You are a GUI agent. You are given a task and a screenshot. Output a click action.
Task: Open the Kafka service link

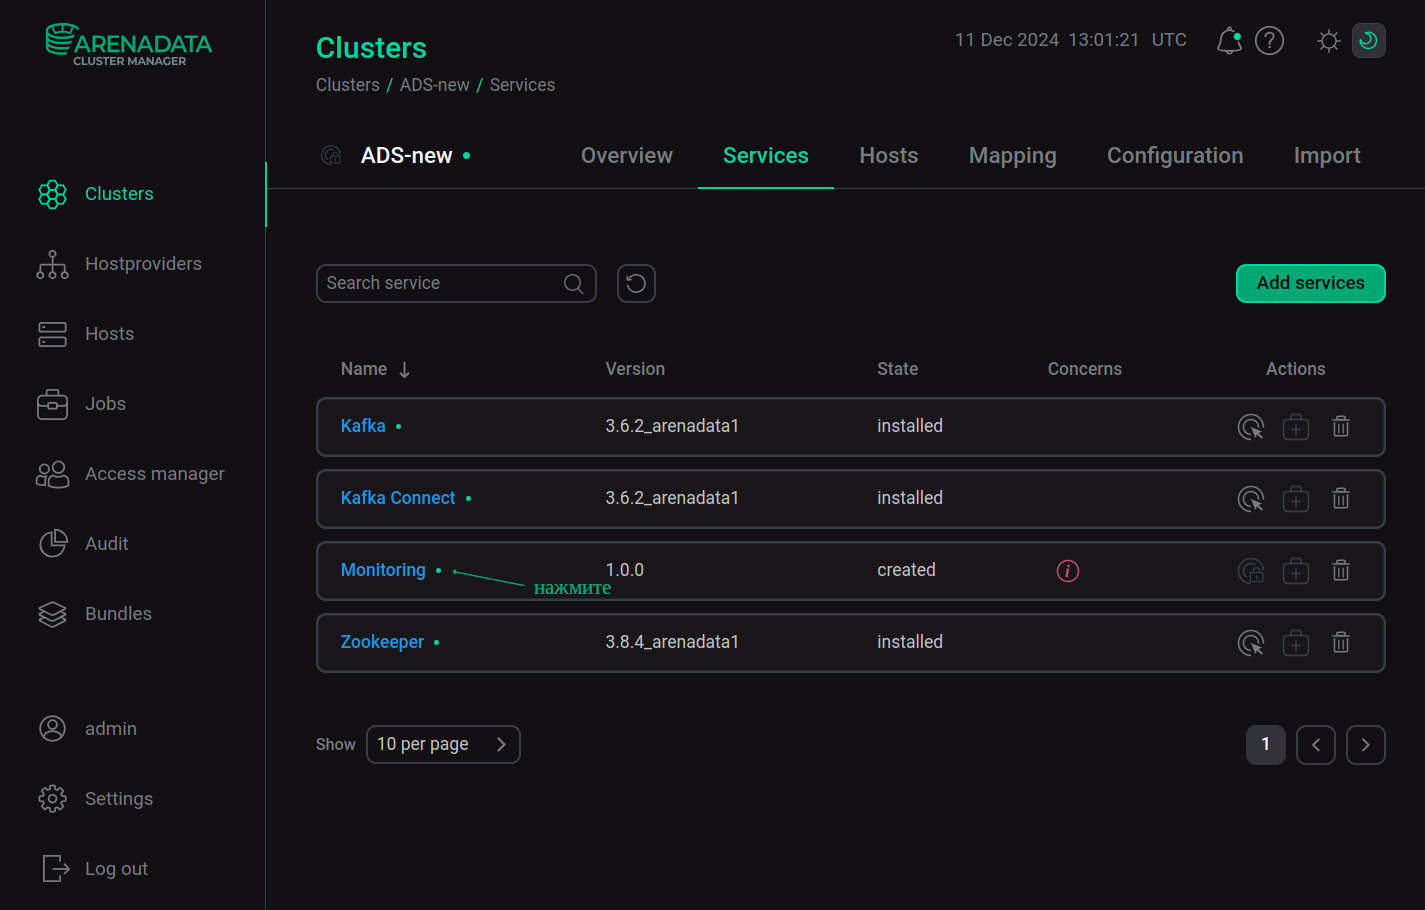363,426
